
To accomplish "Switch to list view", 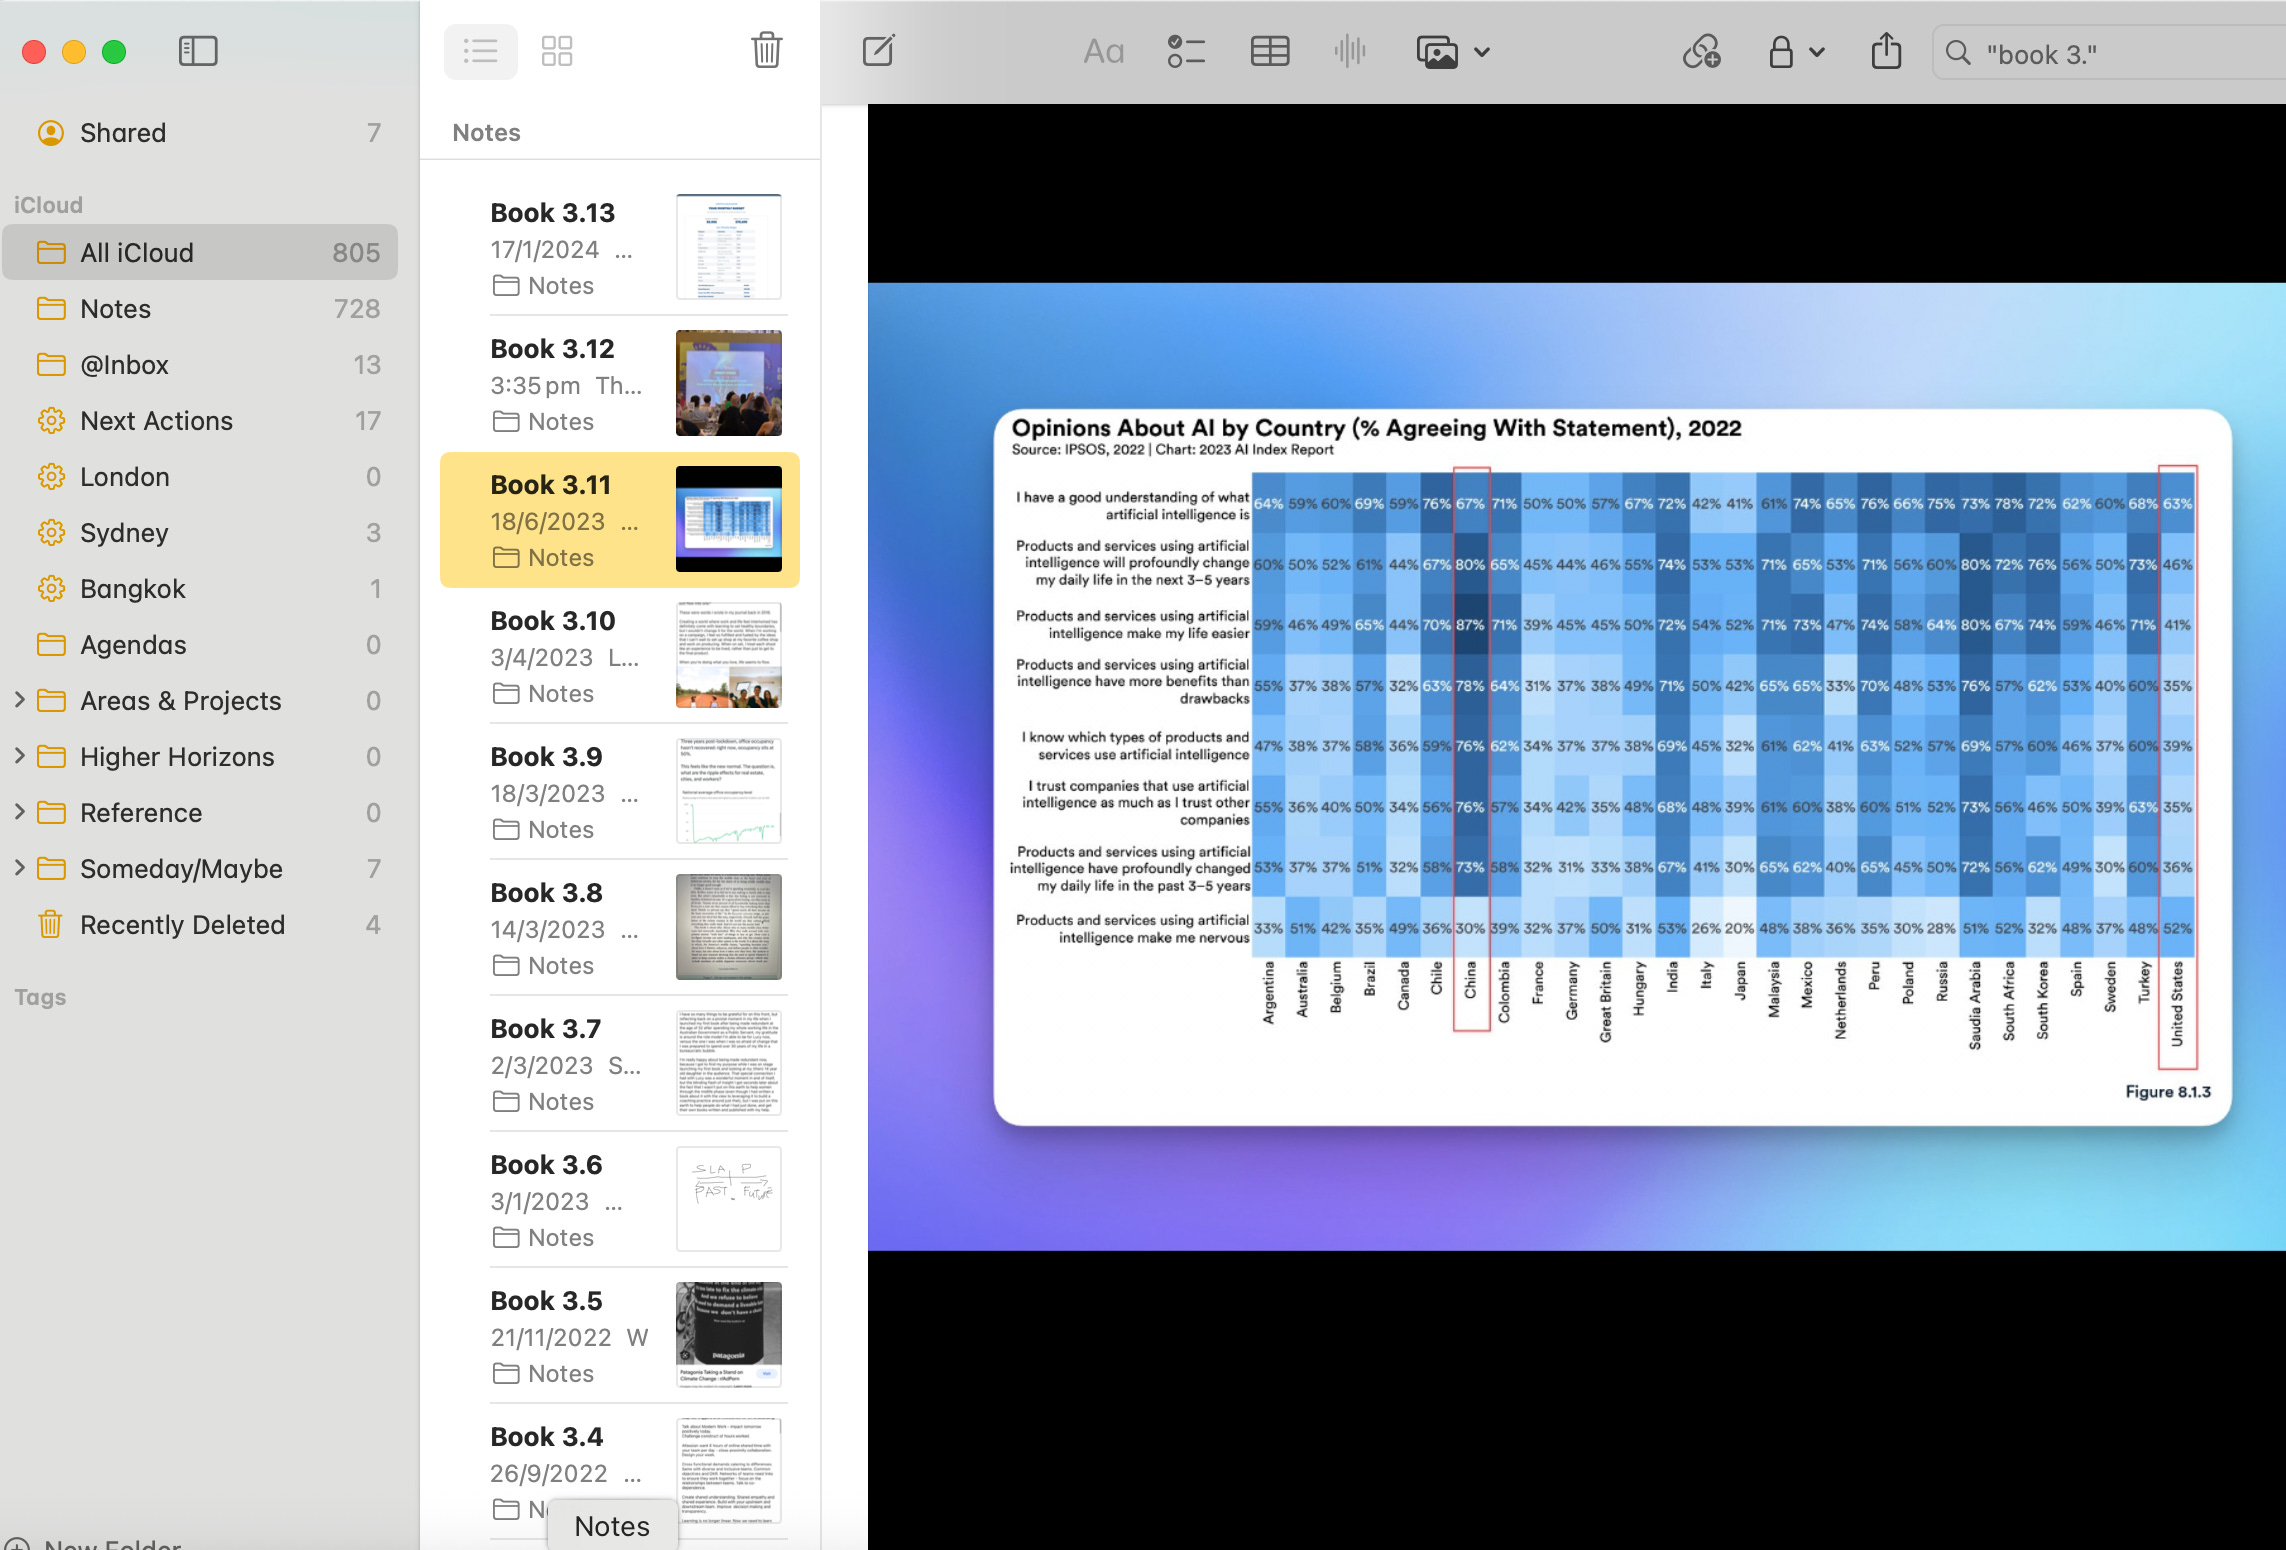I will point(481,51).
